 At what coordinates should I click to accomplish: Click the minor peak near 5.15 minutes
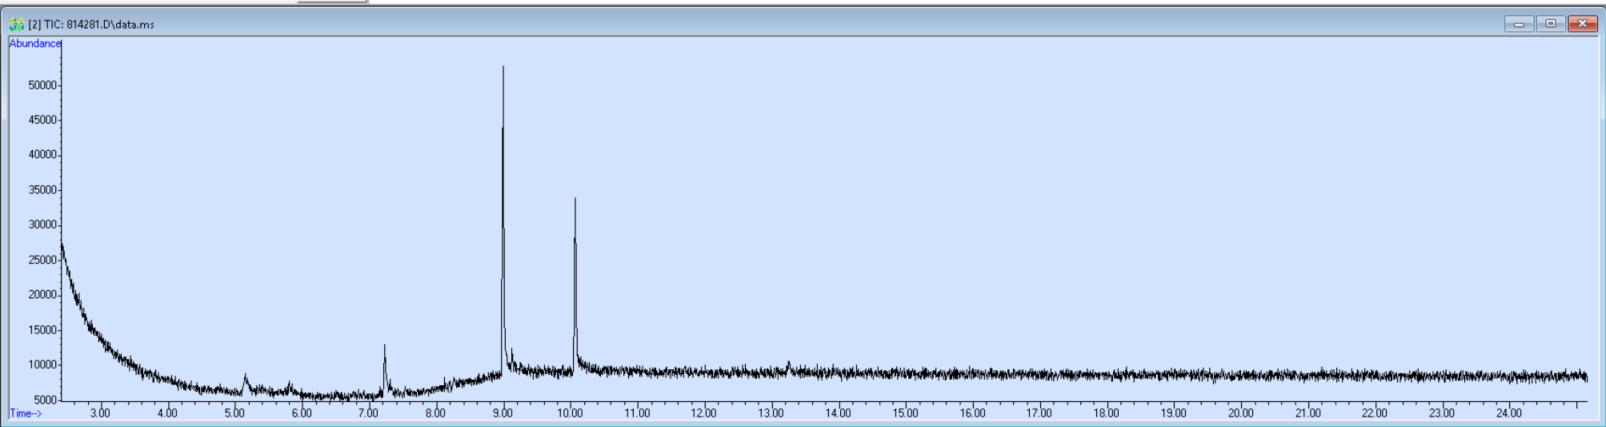245,377
